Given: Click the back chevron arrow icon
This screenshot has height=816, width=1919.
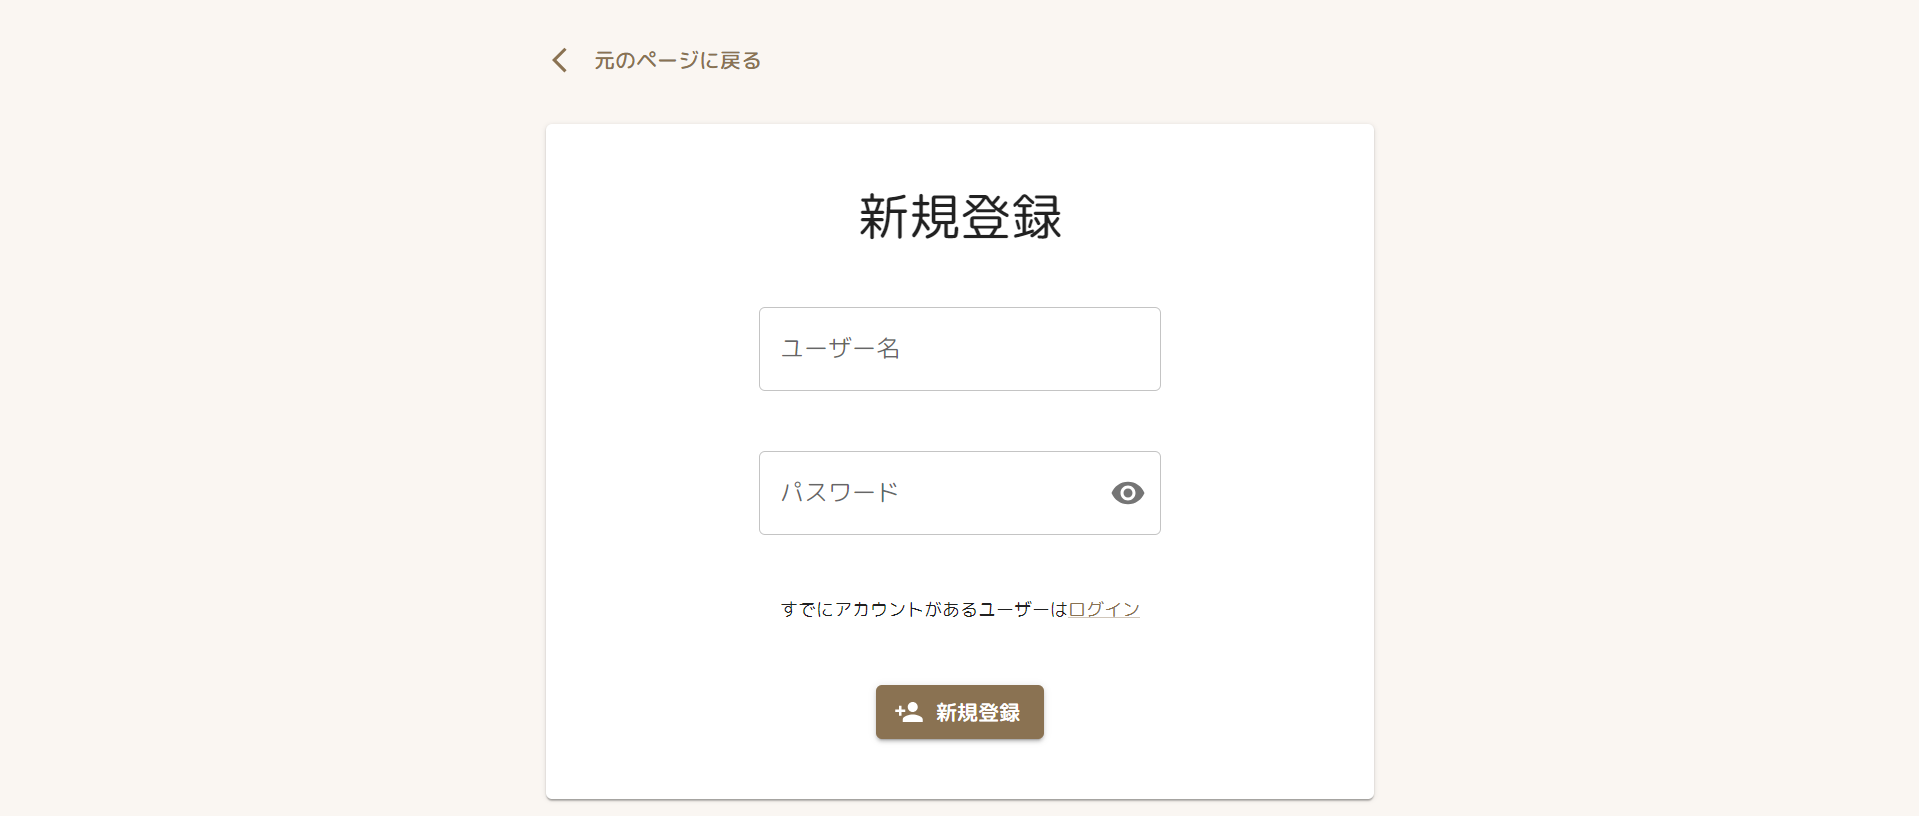Looking at the screenshot, I should (560, 60).
